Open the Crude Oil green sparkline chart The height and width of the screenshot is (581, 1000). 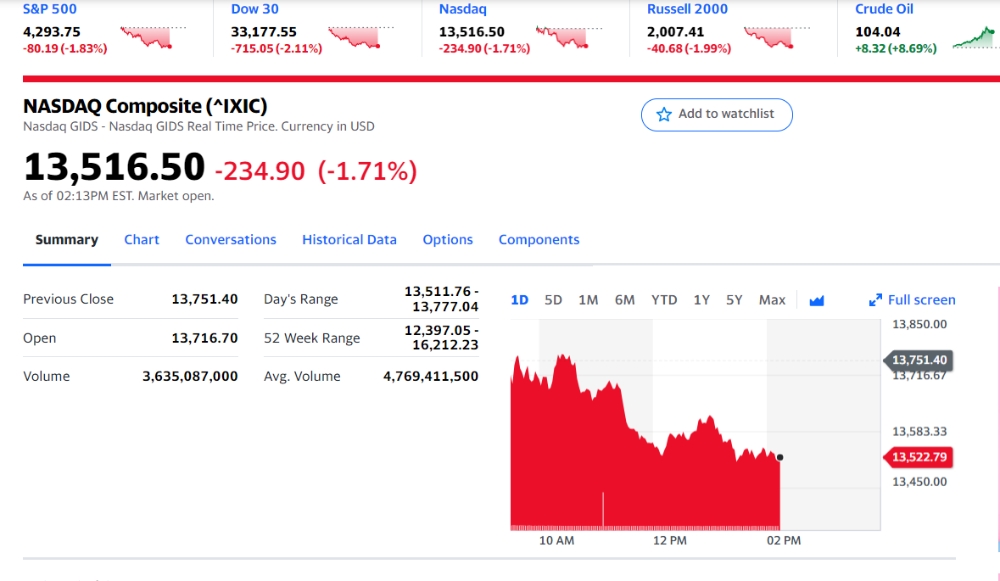(976, 38)
